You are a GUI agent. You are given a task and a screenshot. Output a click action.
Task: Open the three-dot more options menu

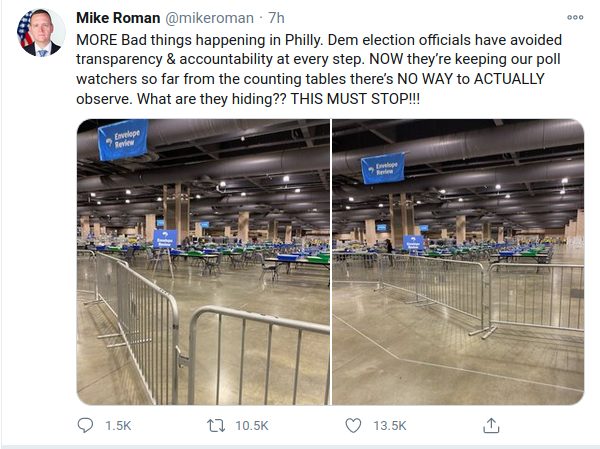pyautogui.click(x=575, y=18)
